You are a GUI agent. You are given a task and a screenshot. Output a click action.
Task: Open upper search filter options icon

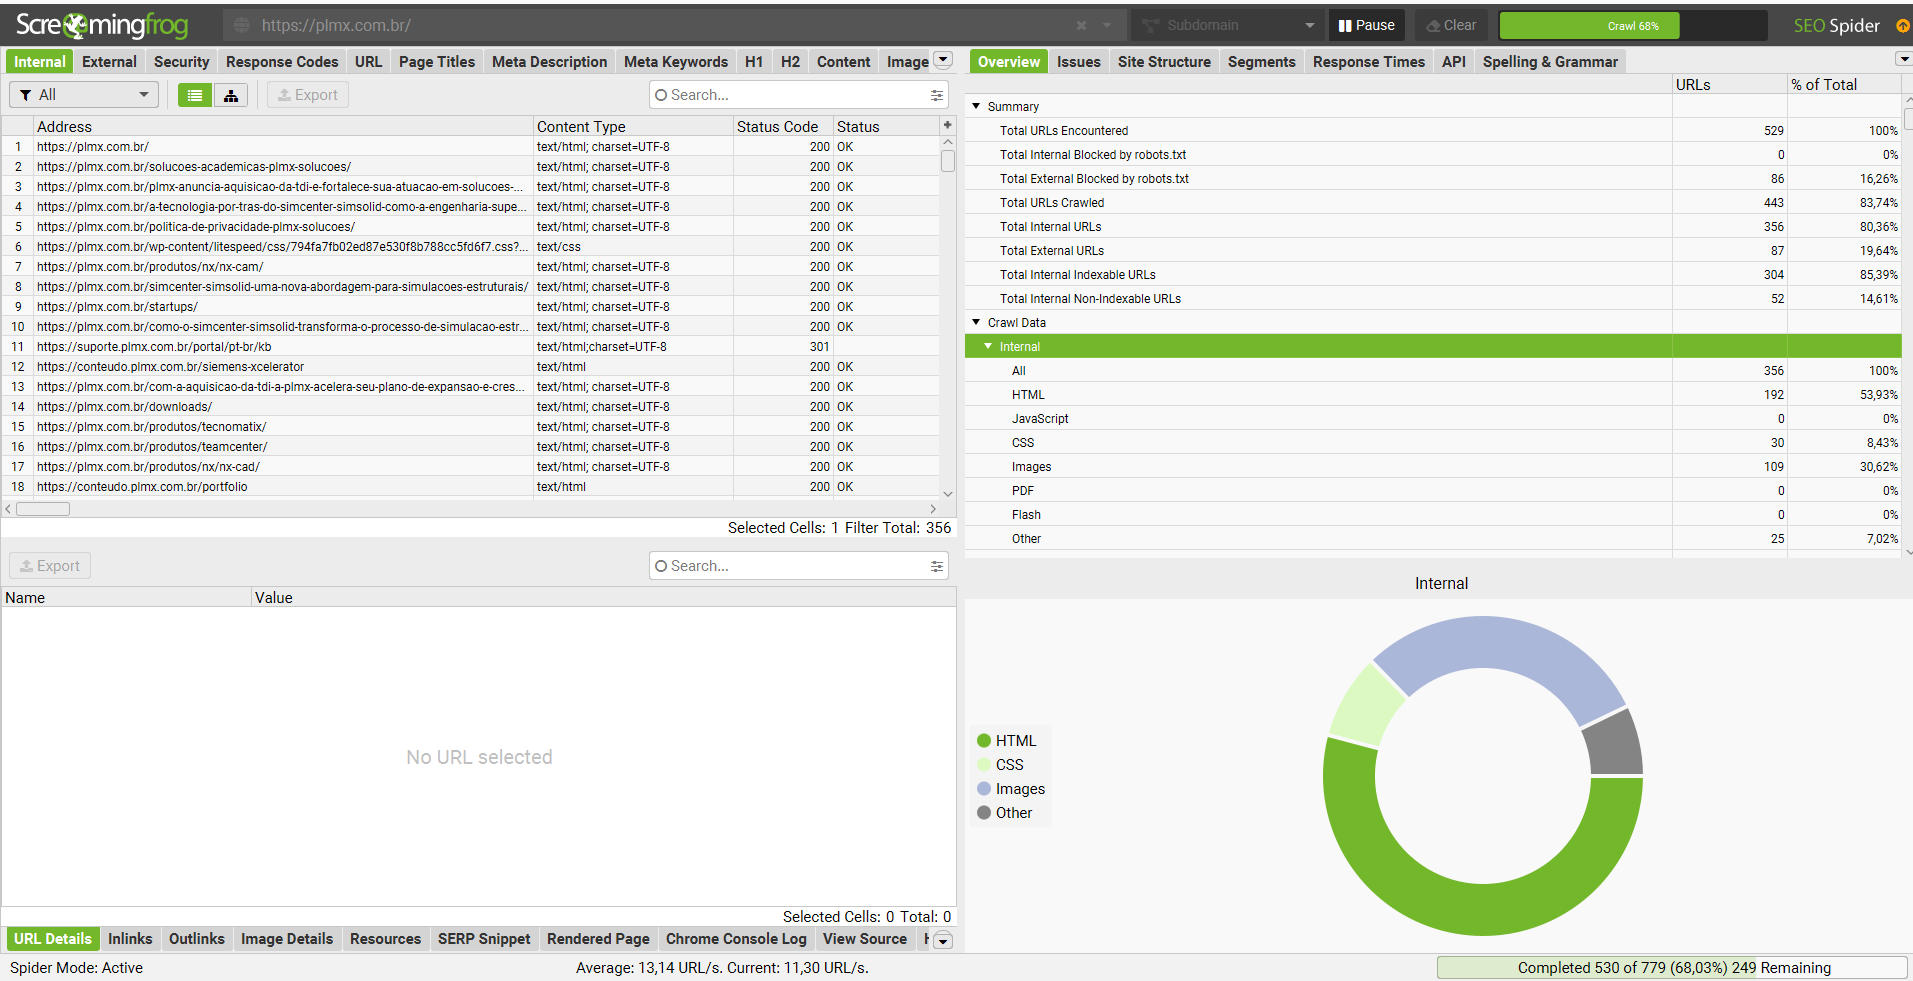pos(937,95)
